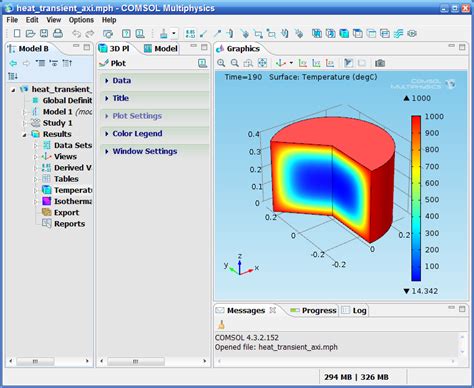
Task: Click the Zoom Out magnifier in Graphics toolbar
Action: point(235,63)
